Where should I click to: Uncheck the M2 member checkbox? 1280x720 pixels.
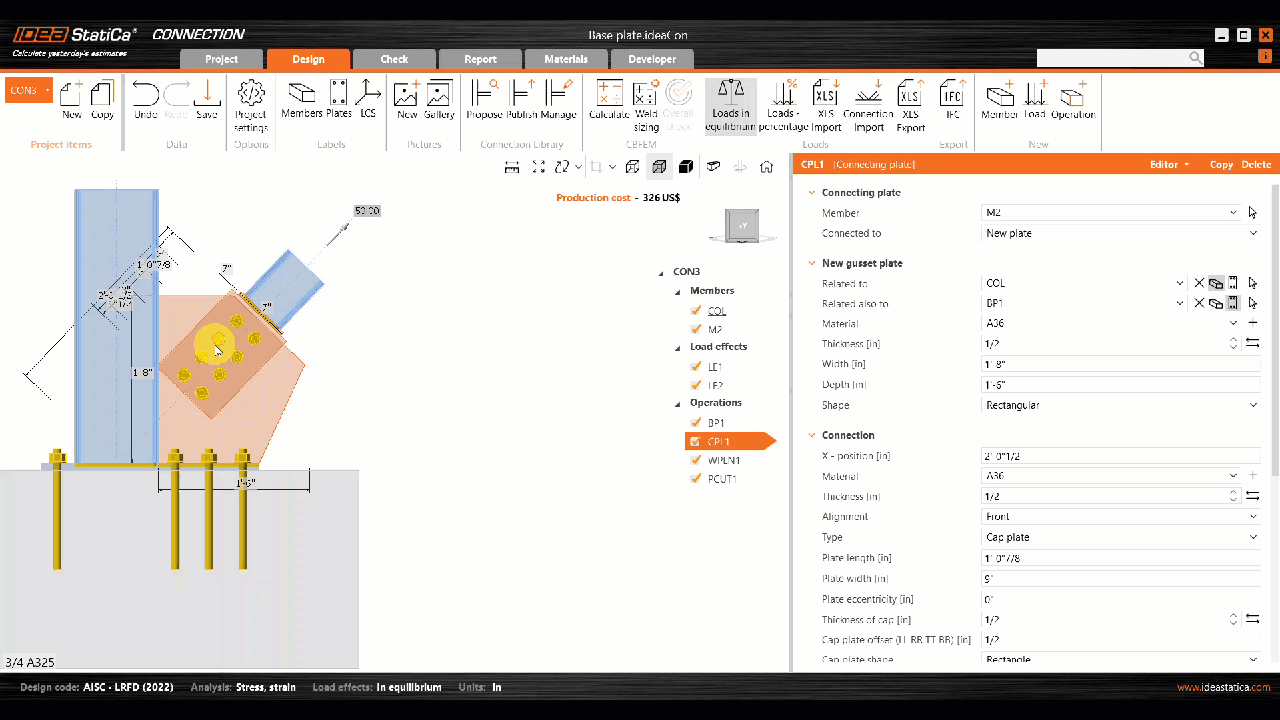(x=696, y=329)
